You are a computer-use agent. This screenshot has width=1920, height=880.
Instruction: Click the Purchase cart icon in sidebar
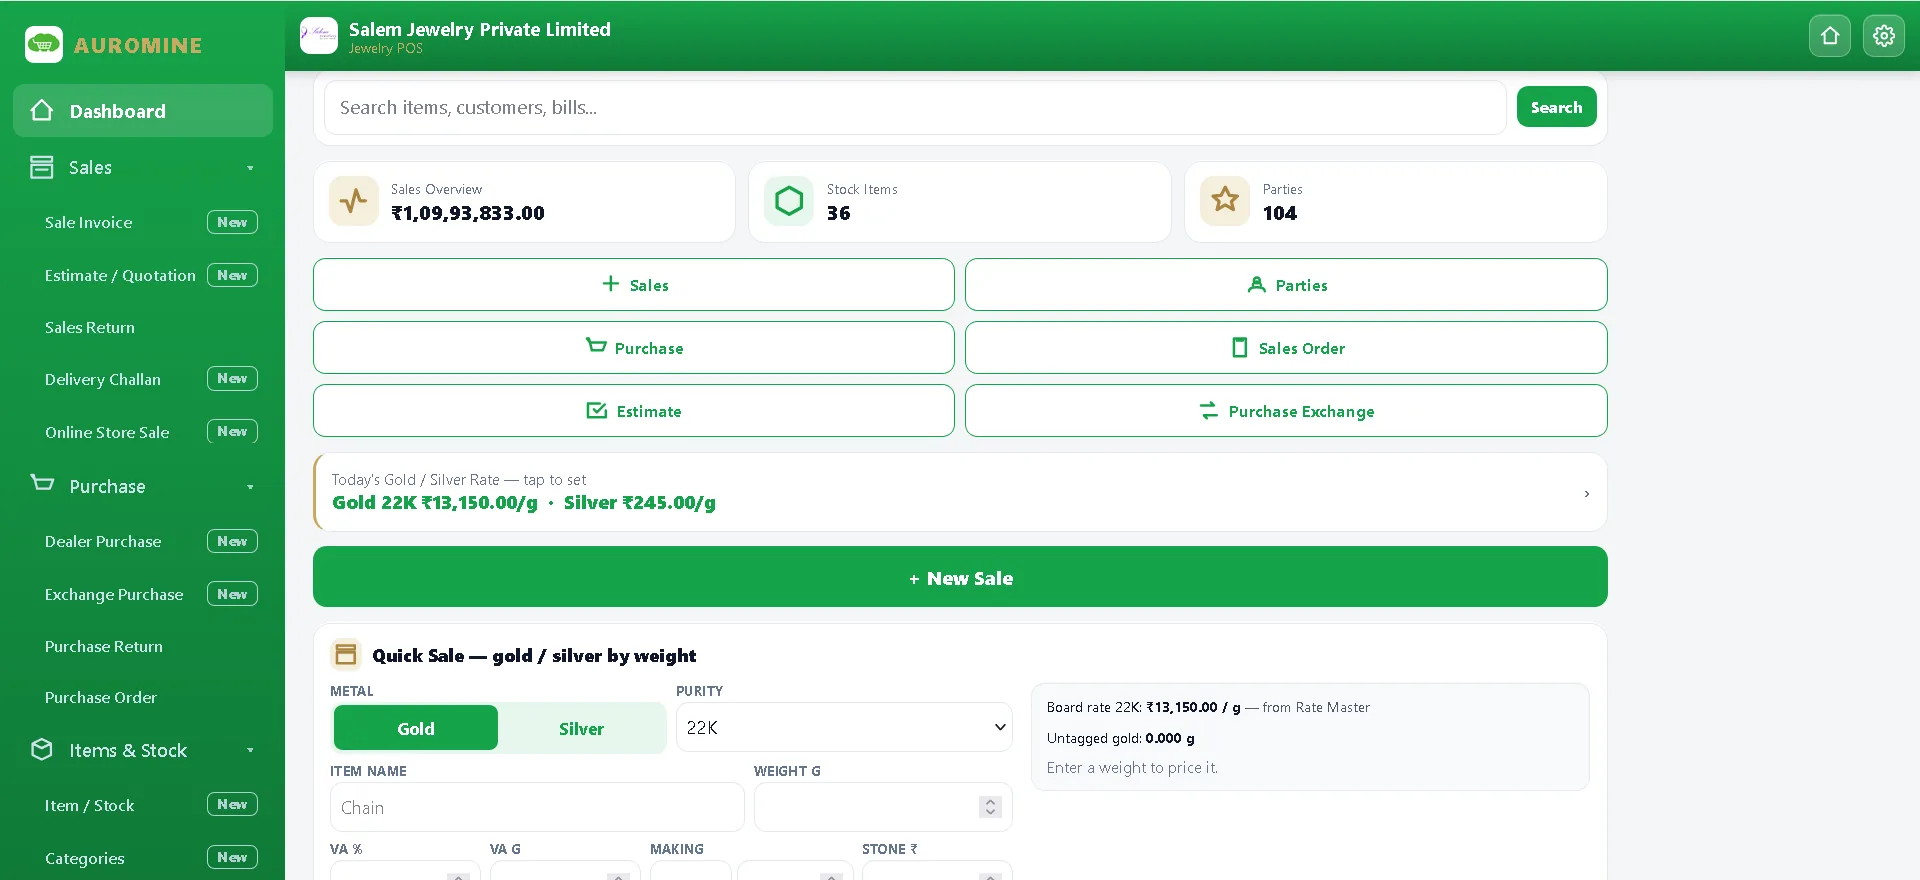pyautogui.click(x=42, y=484)
